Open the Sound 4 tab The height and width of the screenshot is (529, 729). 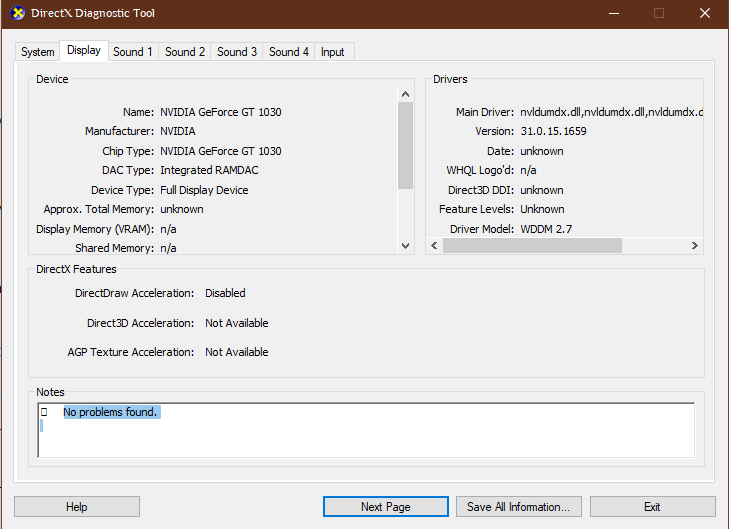(289, 52)
